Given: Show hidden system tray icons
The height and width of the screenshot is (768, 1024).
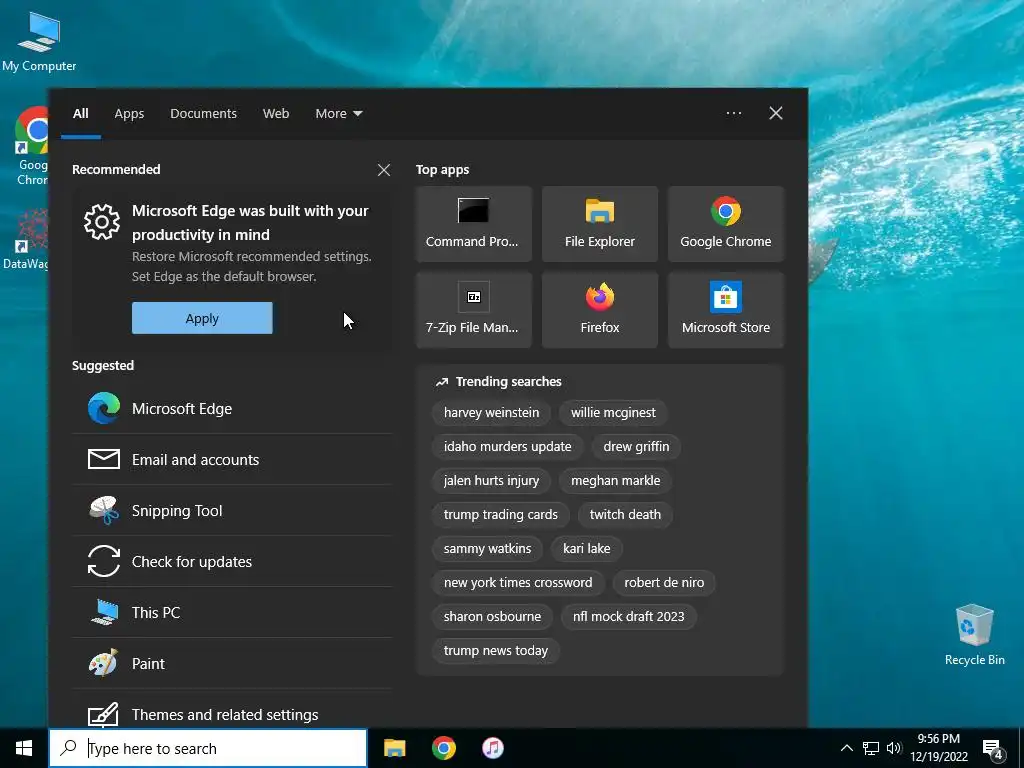Looking at the screenshot, I should 846,748.
